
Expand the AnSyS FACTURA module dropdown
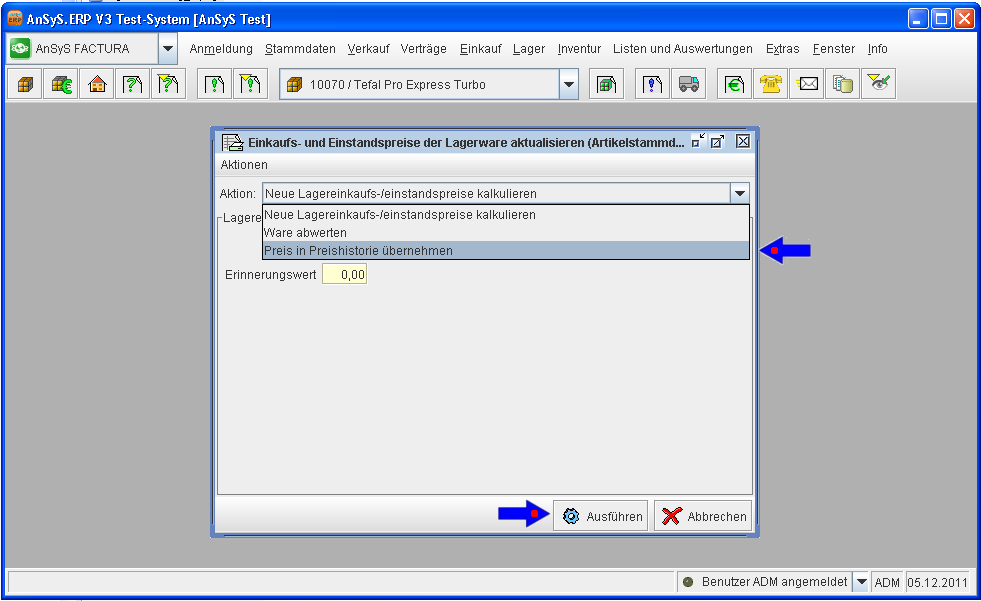(x=168, y=48)
